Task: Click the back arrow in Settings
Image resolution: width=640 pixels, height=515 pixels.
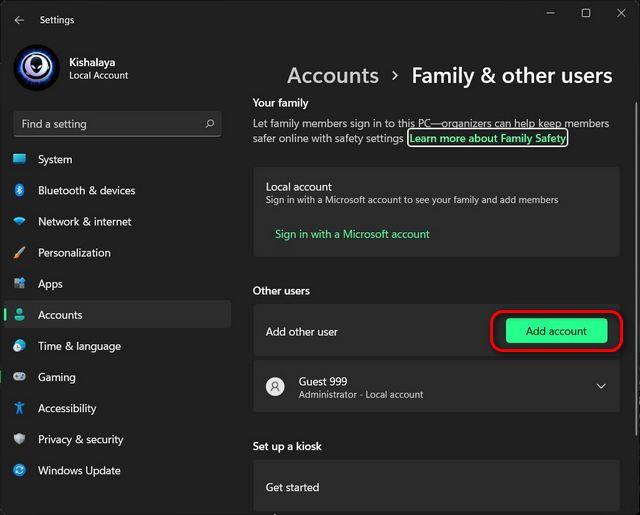Action: pos(19,20)
